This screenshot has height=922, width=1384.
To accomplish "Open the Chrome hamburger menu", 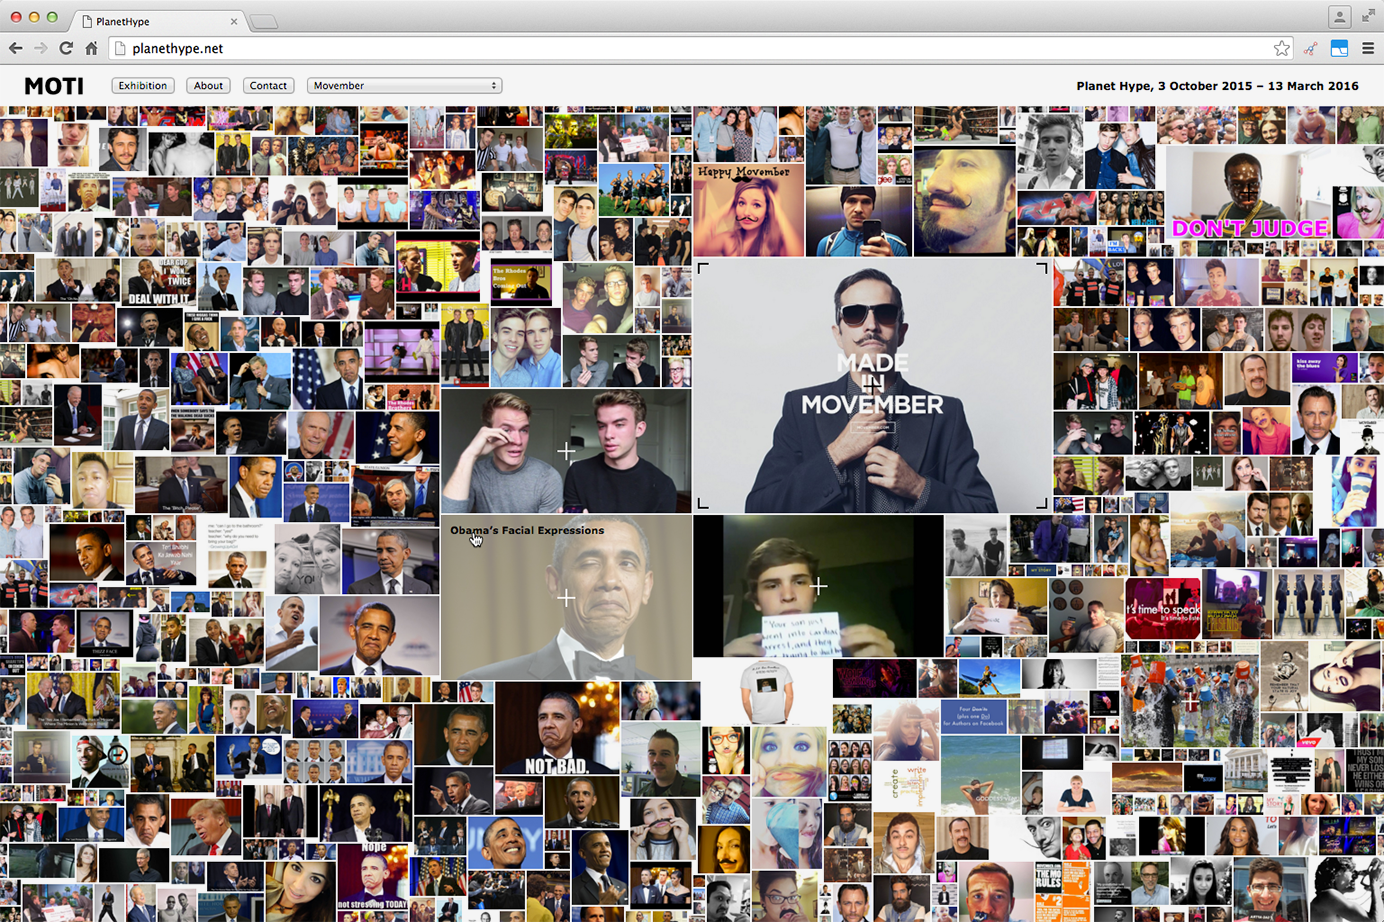I will [1368, 48].
